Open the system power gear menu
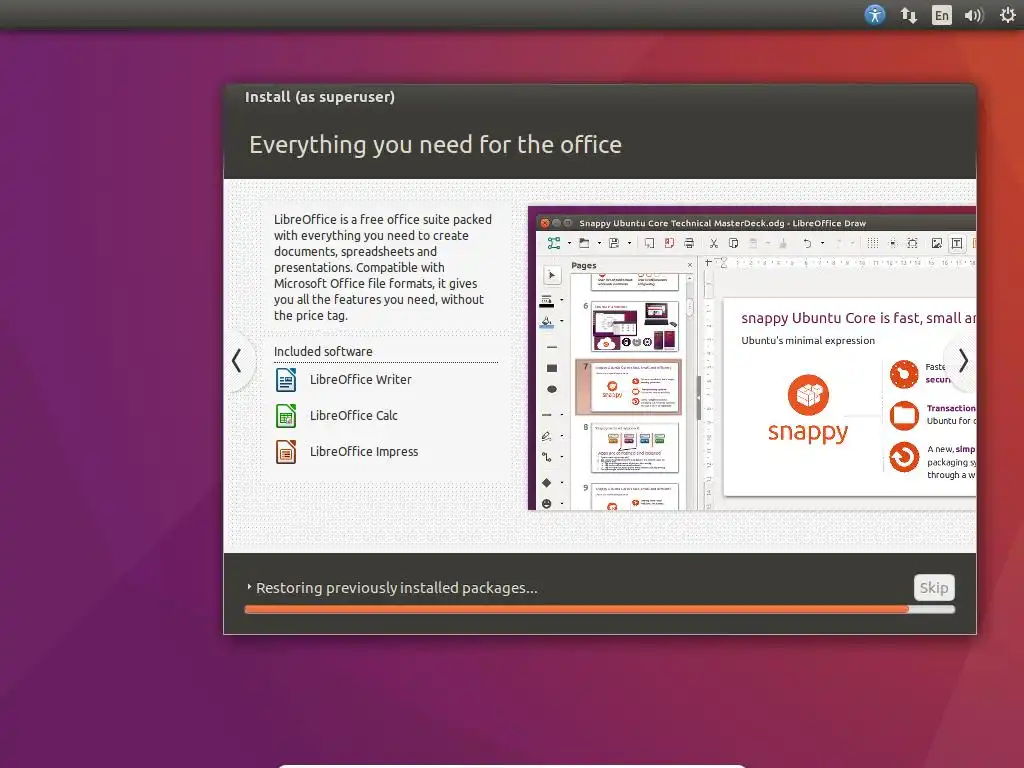 1007,14
